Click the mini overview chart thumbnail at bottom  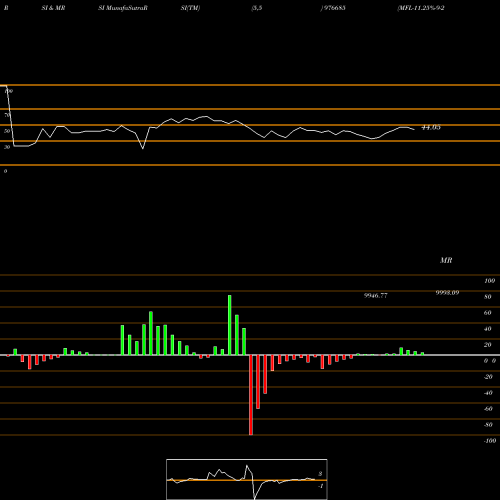tap(247, 479)
